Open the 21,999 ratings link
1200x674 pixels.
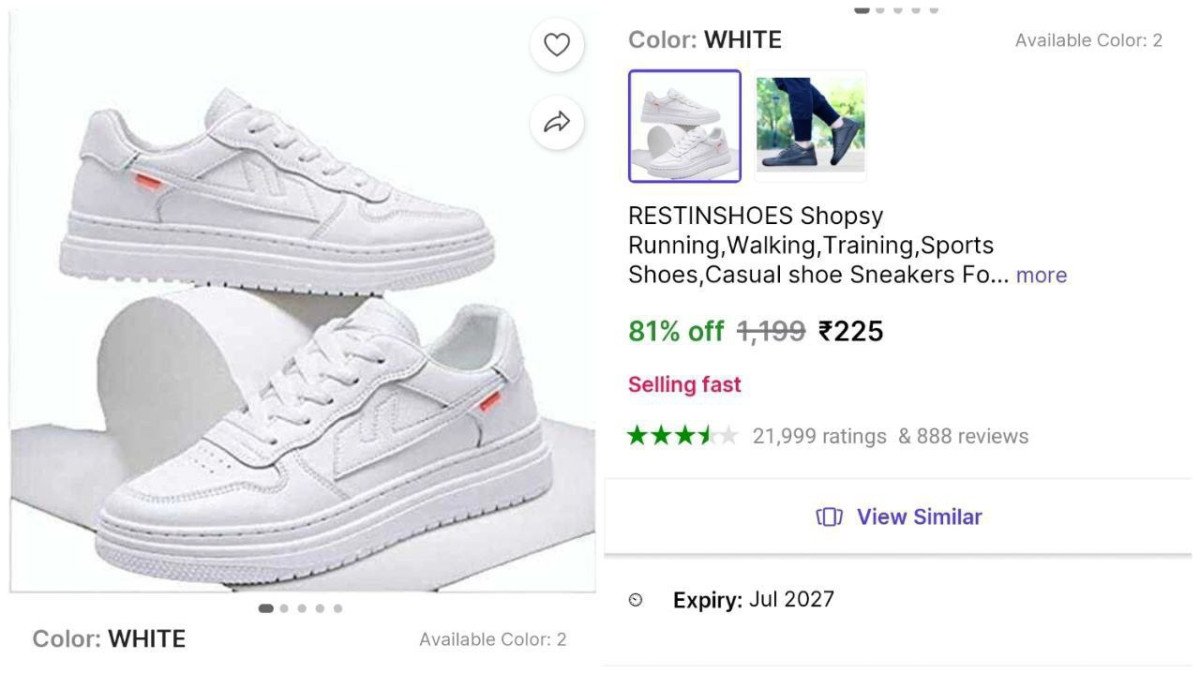click(x=819, y=436)
